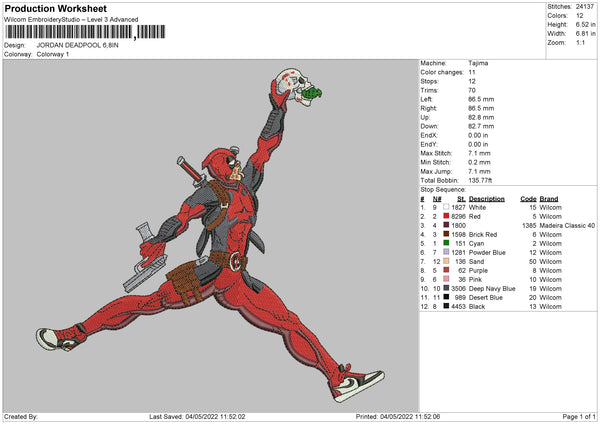Screen dimensions: 600x424
Task: Click the stitch count '4453' for Black
Action: click(x=458, y=307)
